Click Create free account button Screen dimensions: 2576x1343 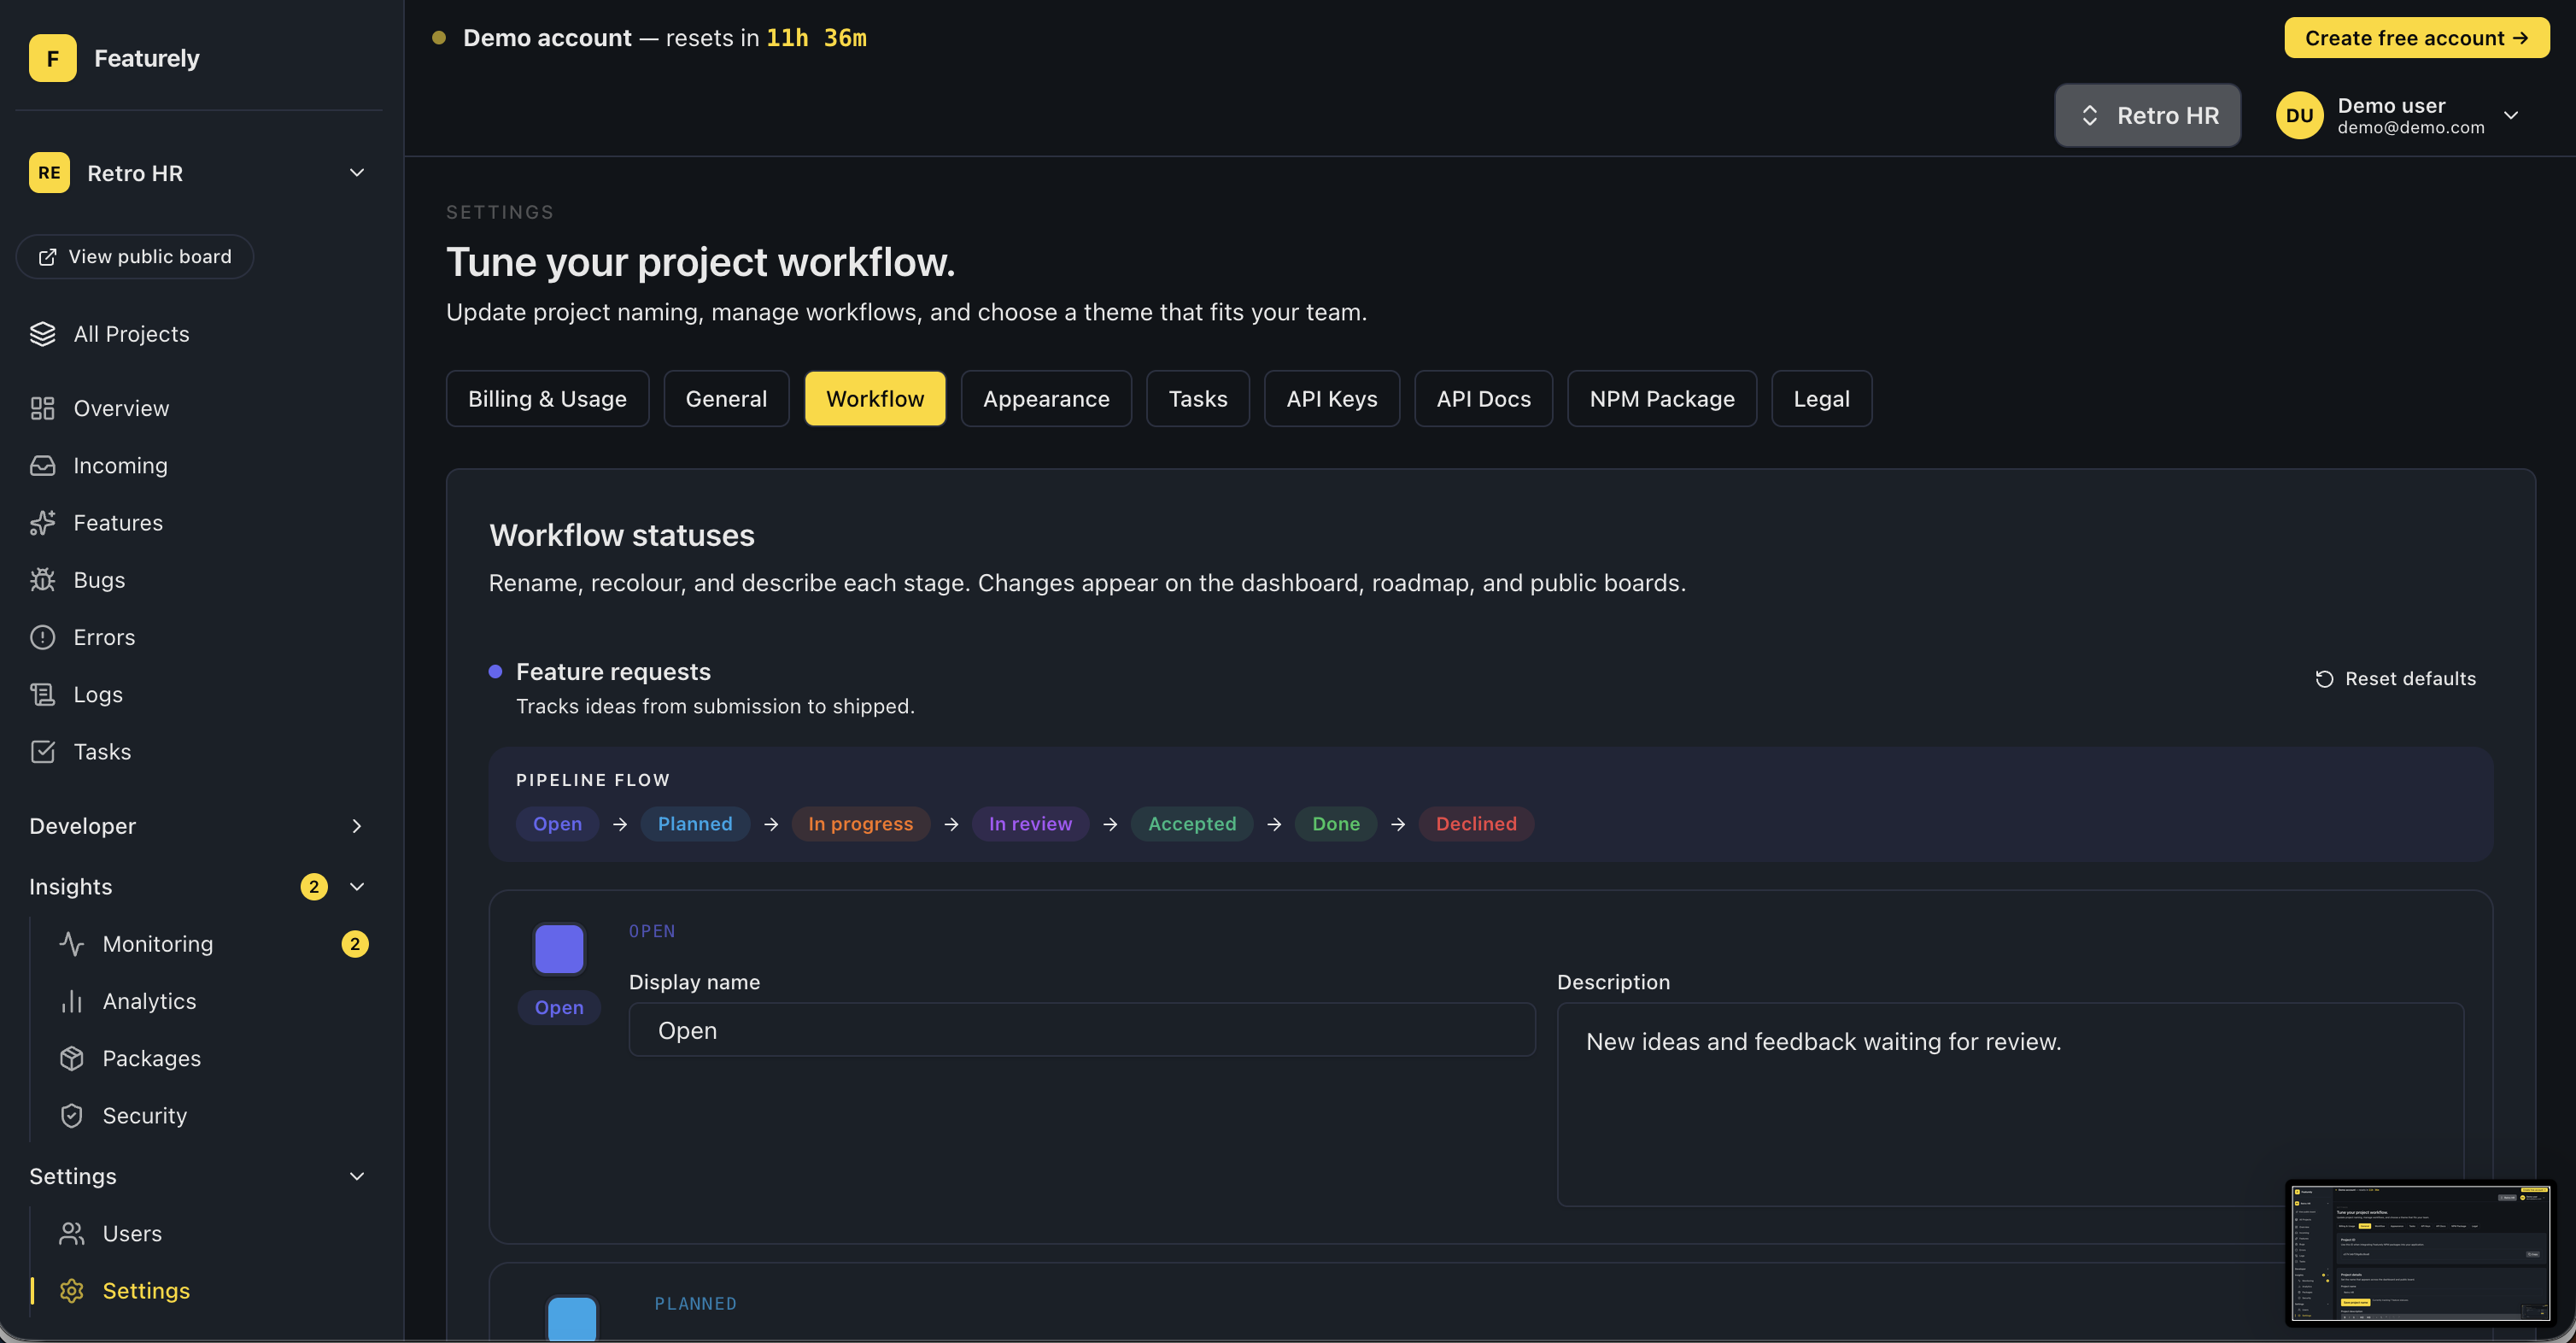2415,38
